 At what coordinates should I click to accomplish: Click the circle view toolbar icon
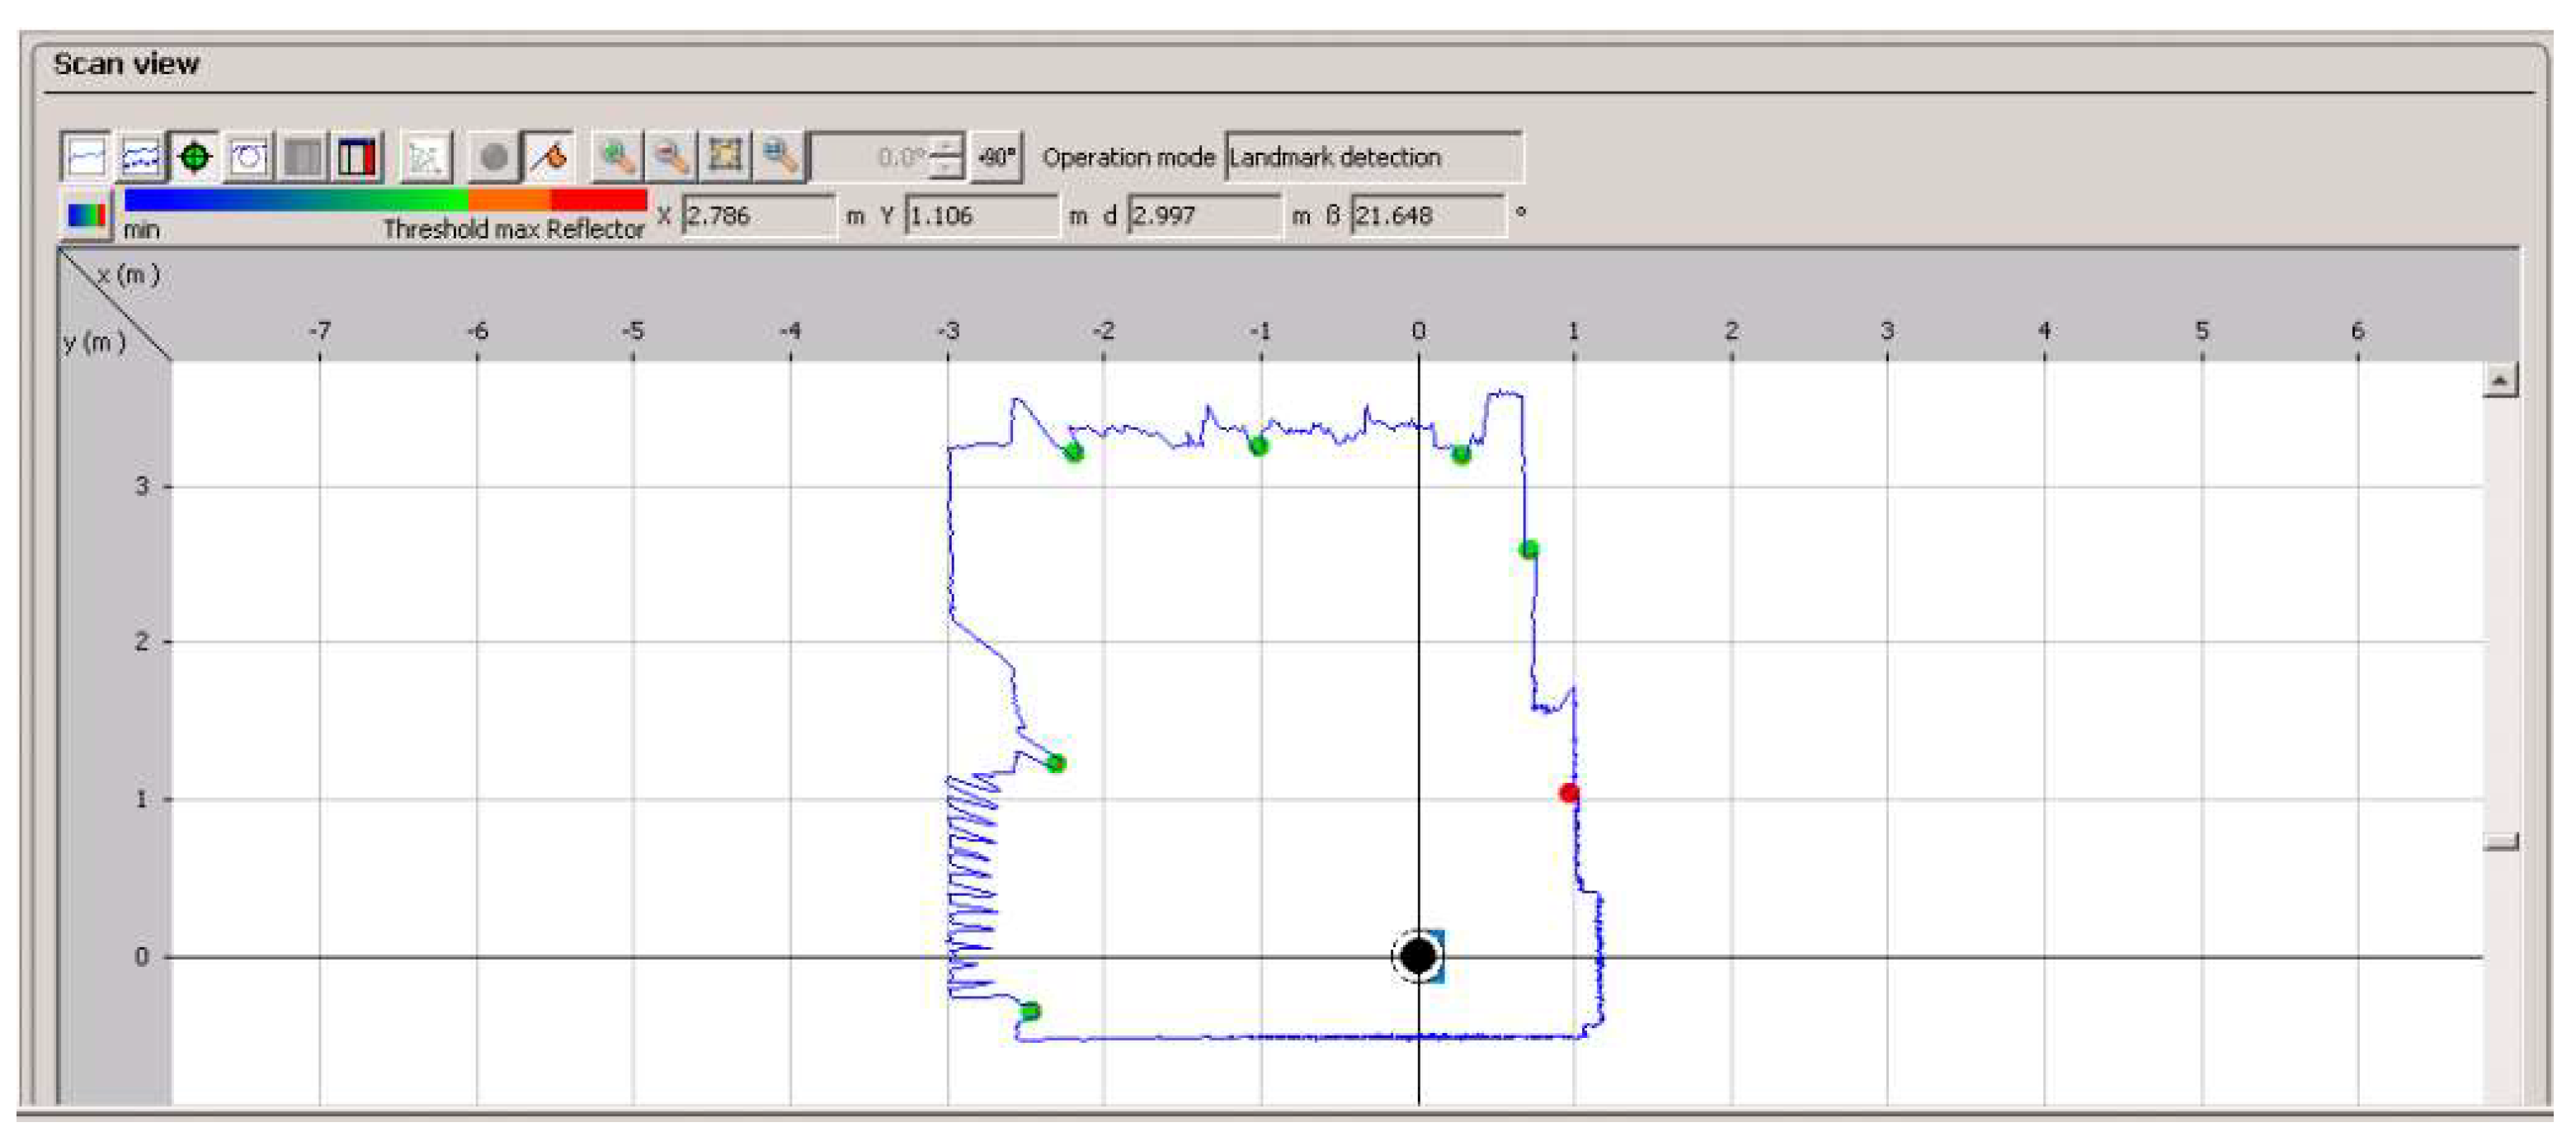click(248, 157)
